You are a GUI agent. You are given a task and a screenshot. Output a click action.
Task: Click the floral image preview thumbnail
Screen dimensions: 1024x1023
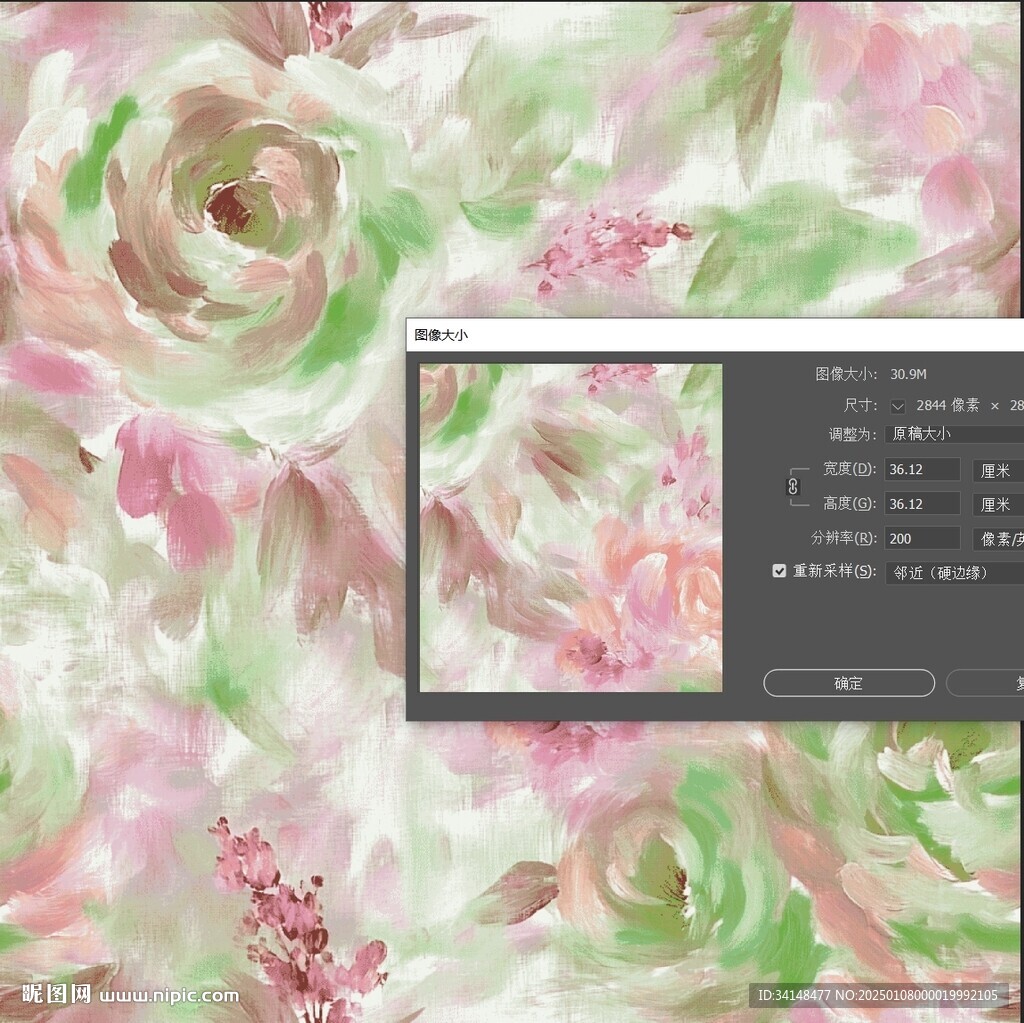(x=569, y=527)
